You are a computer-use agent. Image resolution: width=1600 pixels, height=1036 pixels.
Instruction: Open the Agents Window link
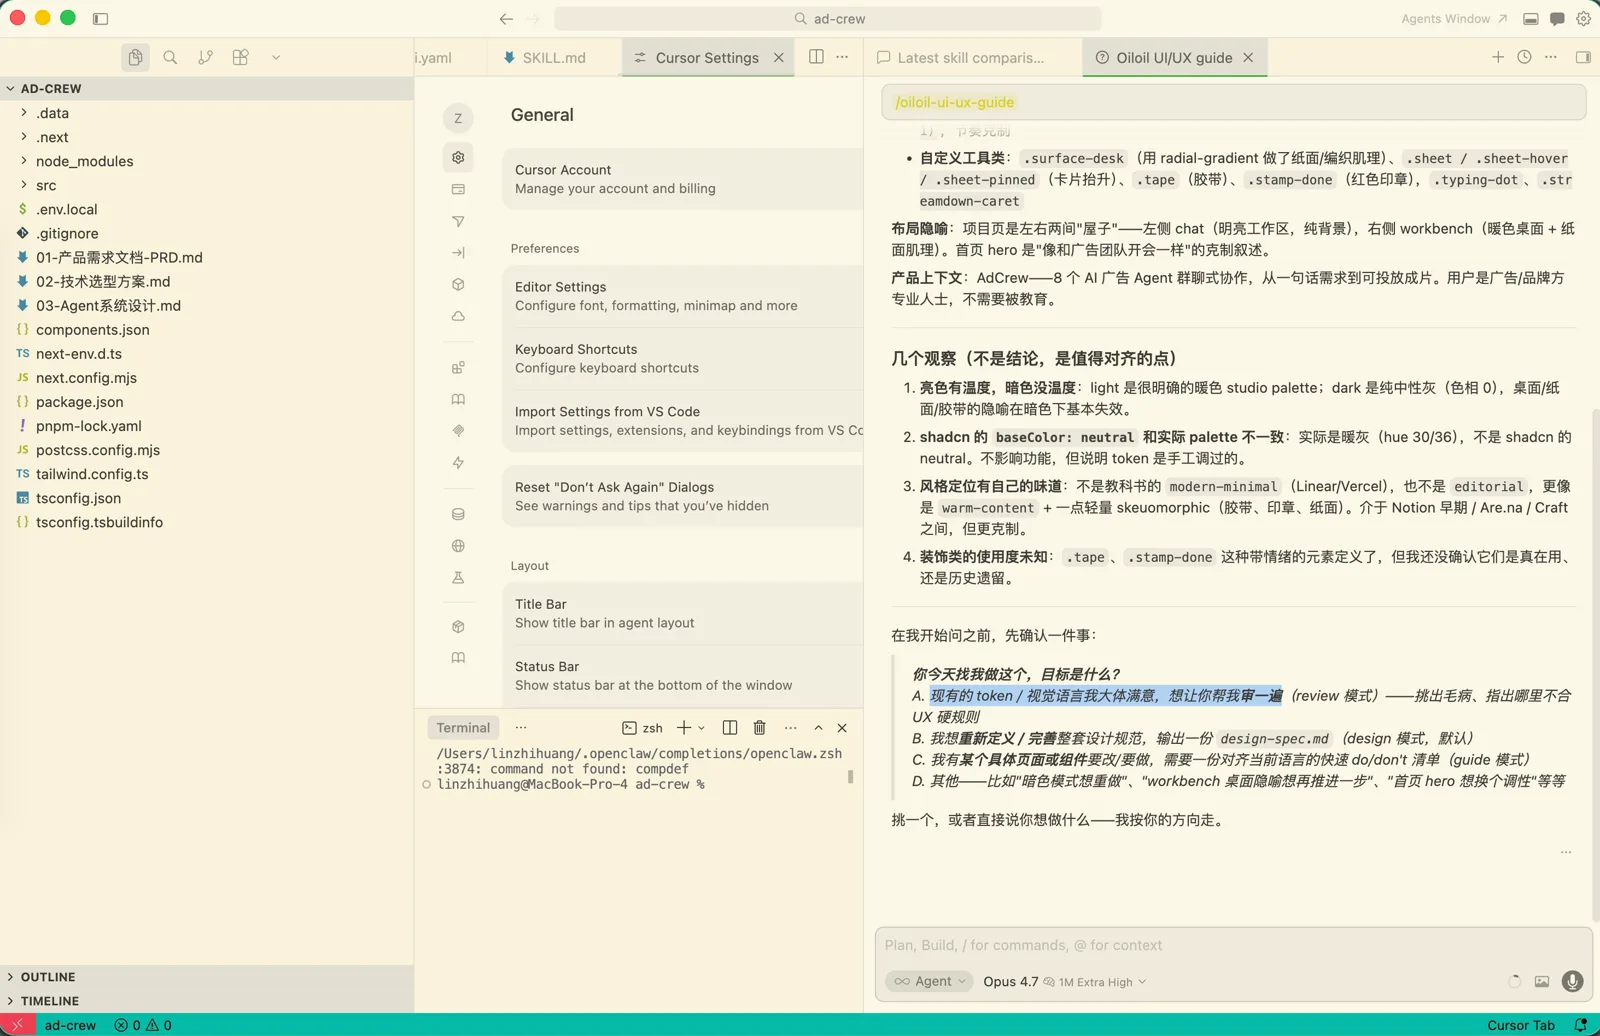point(1453,19)
